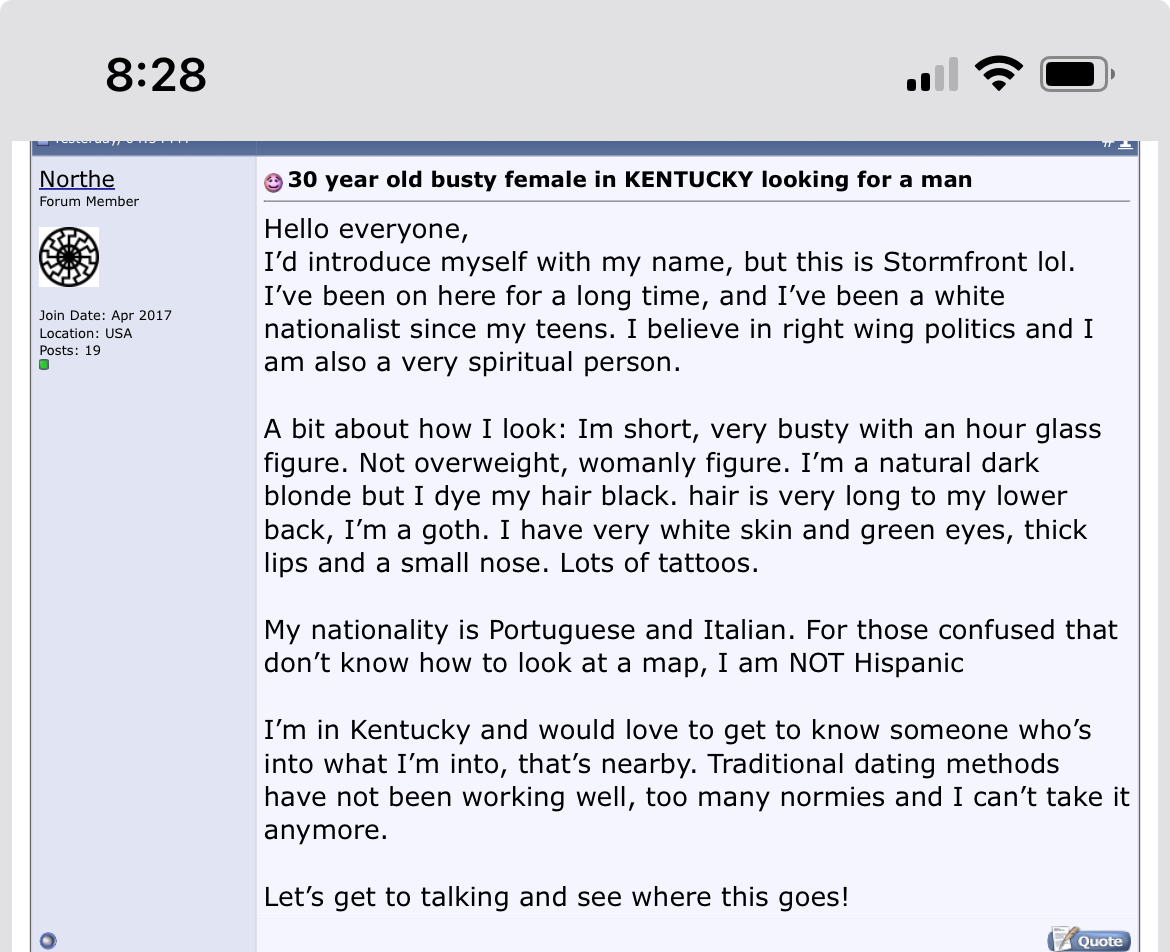The width and height of the screenshot is (1170, 952).
Task: Tap the cellular signal bars icon
Action: click(932, 75)
